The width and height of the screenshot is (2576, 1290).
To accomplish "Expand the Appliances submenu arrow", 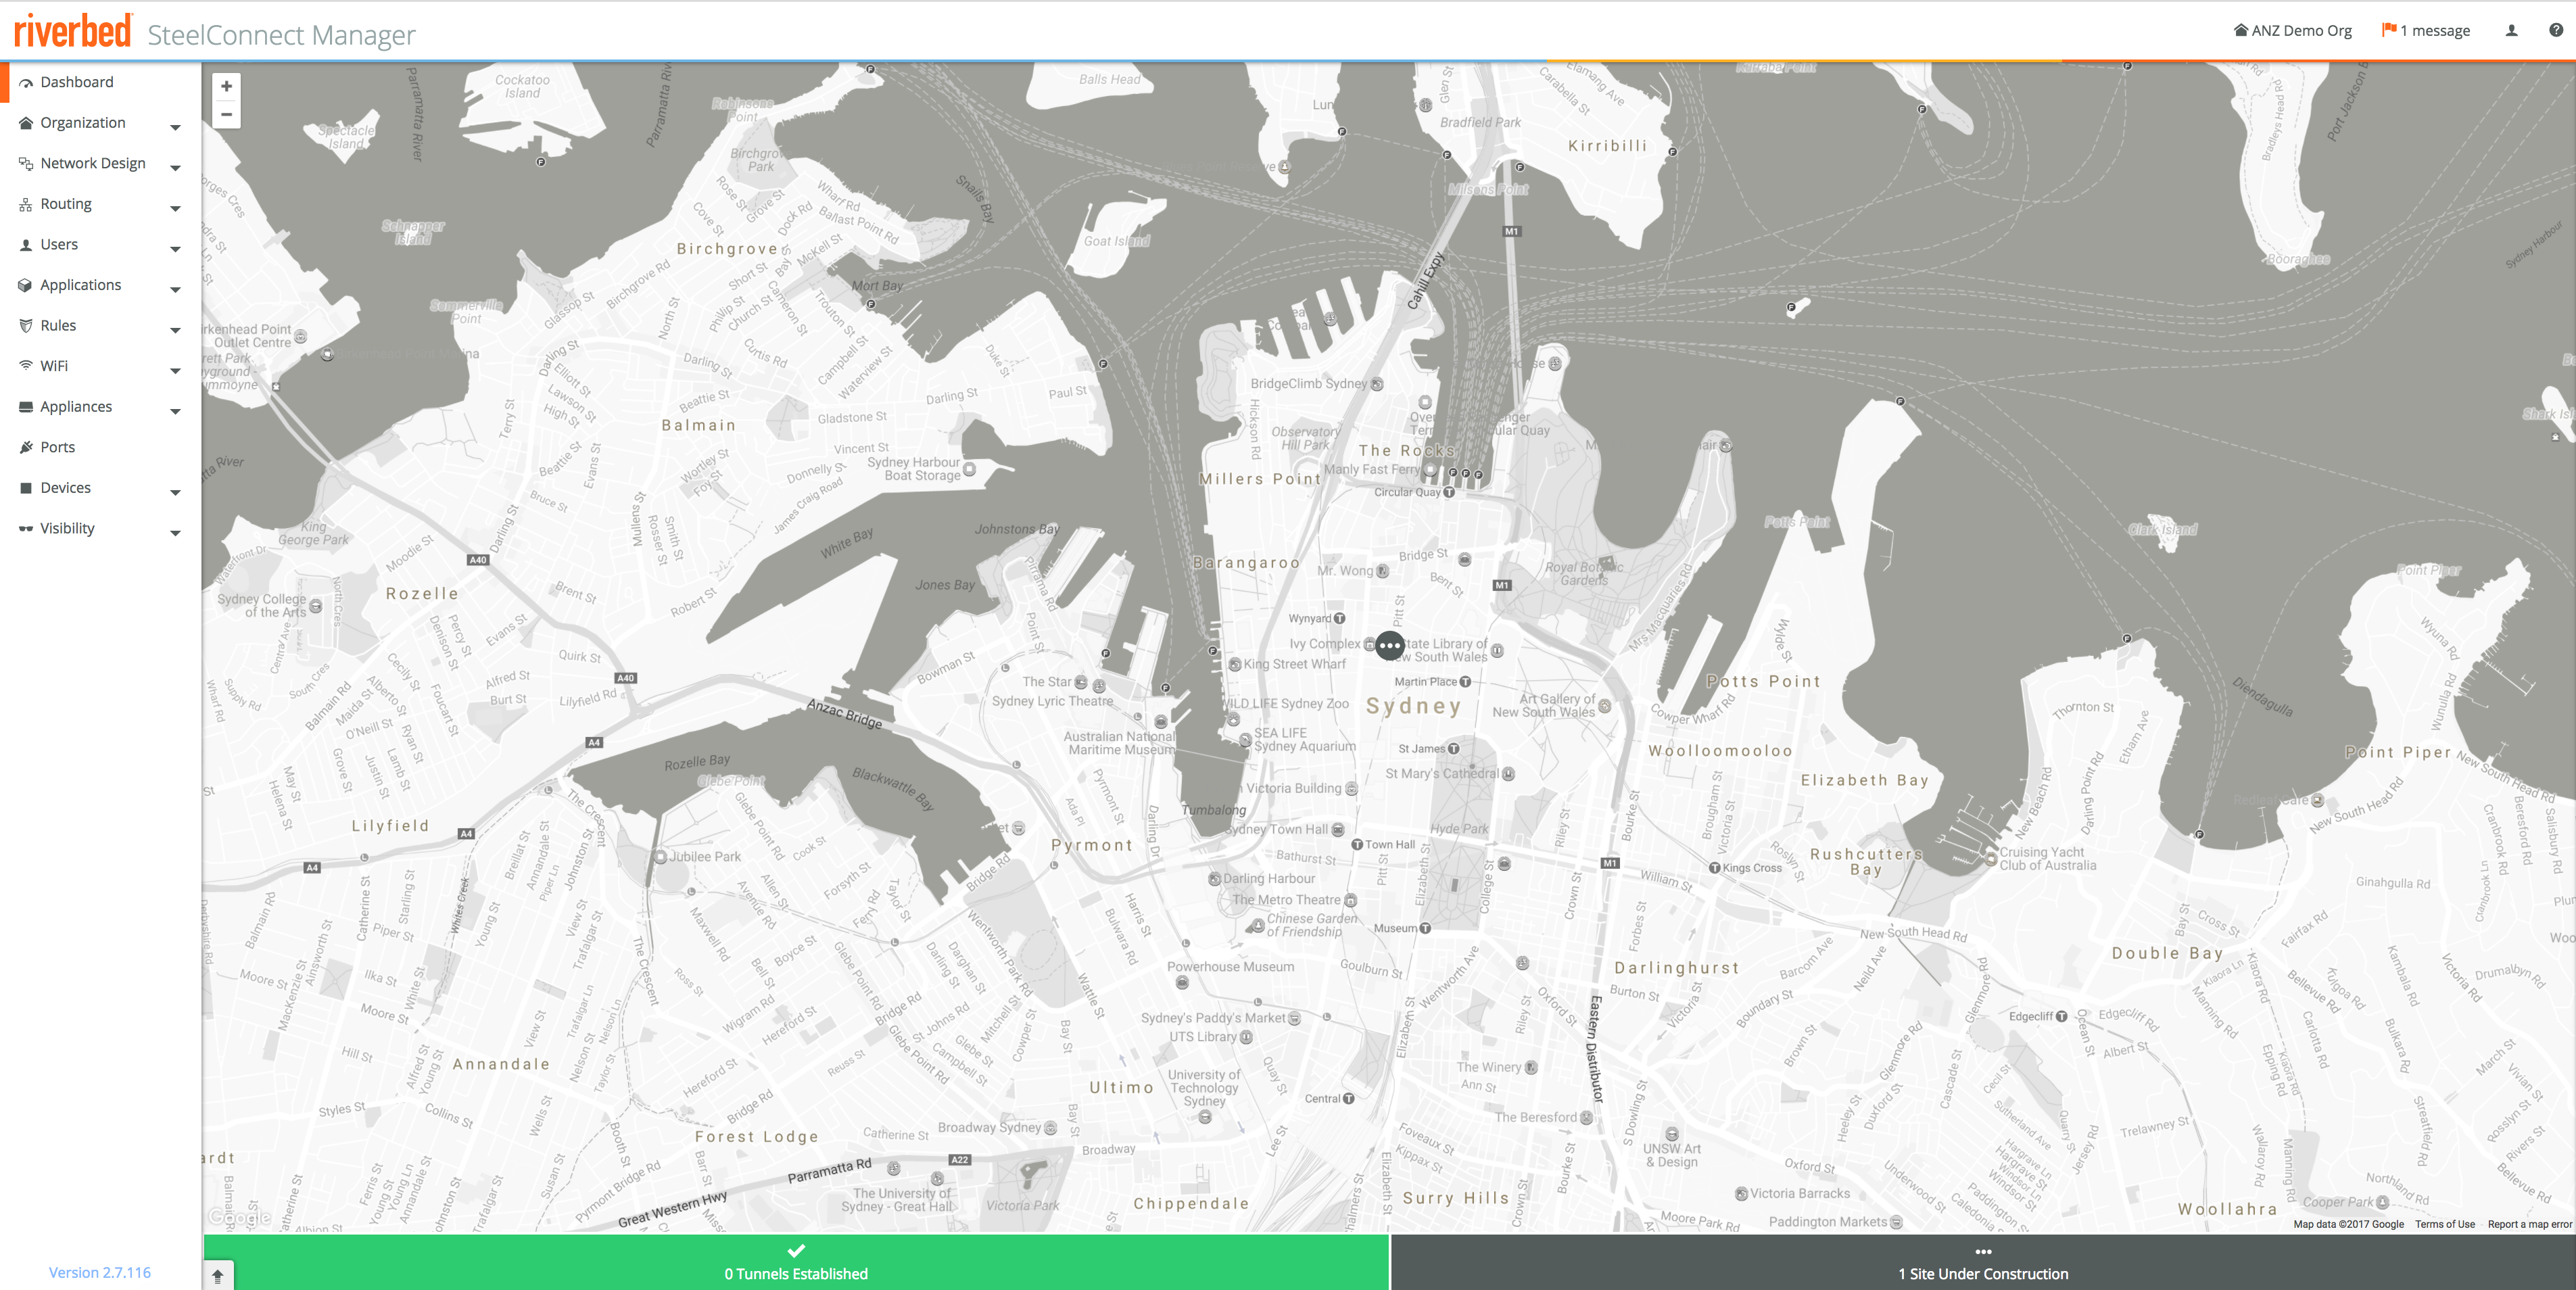I will point(175,411).
